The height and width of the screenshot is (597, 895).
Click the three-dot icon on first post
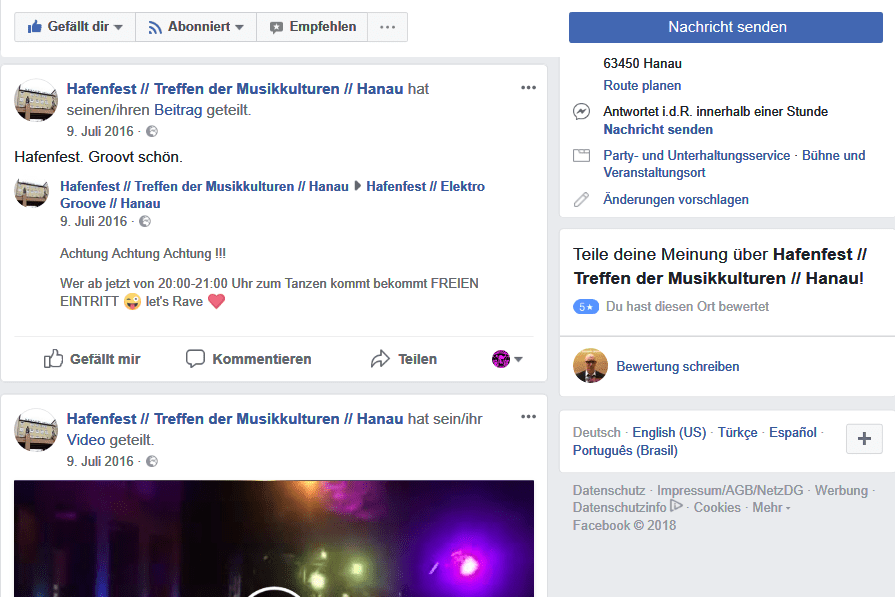click(529, 88)
